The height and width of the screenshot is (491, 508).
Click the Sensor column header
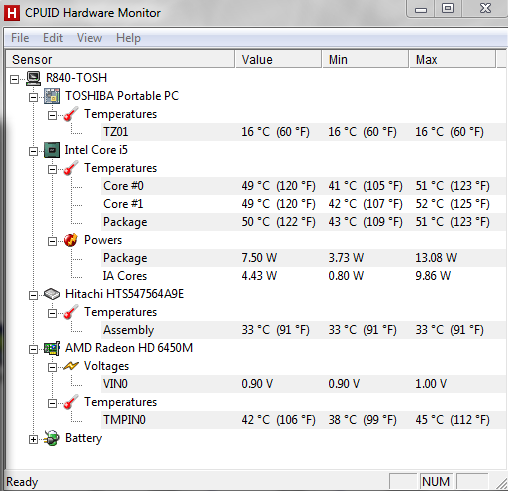pyautogui.click(x=120, y=59)
